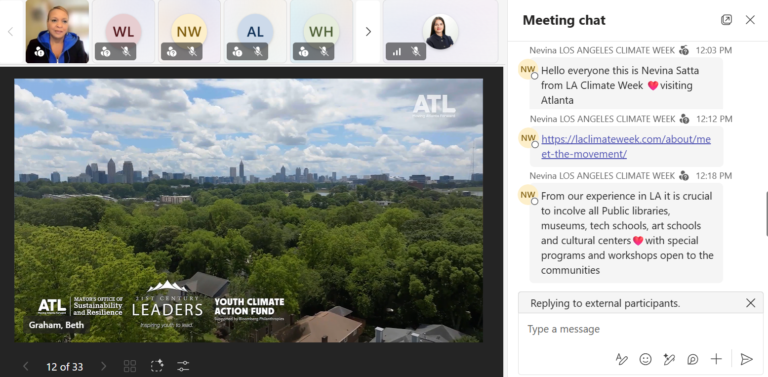
Task: Open the text Format options icon
Action: pos(622,359)
